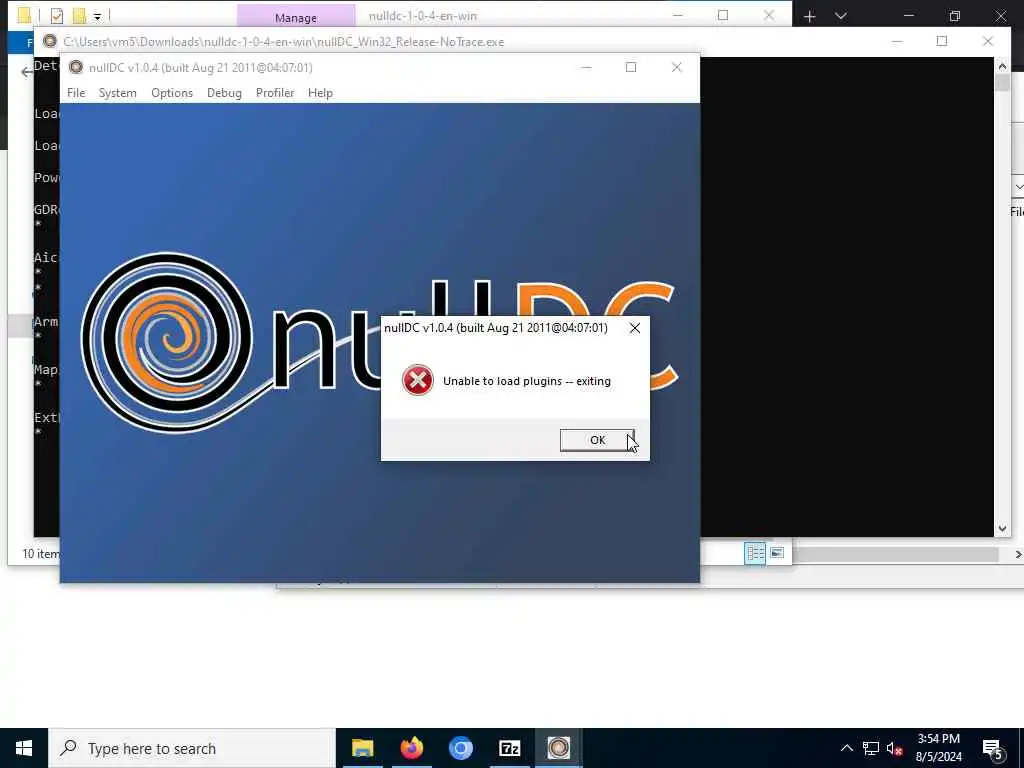Switch Explorer to details view icon

point(755,553)
